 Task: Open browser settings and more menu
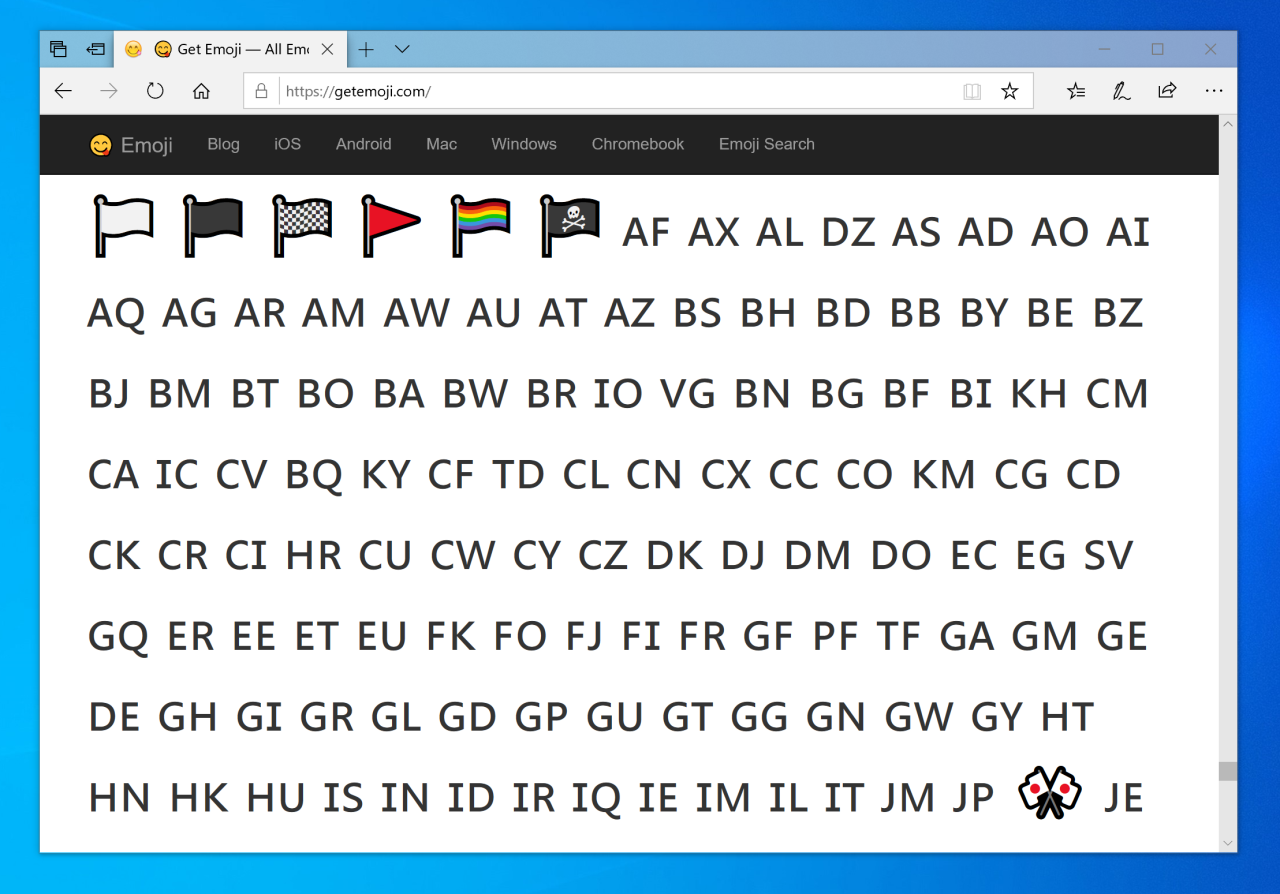(1214, 91)
